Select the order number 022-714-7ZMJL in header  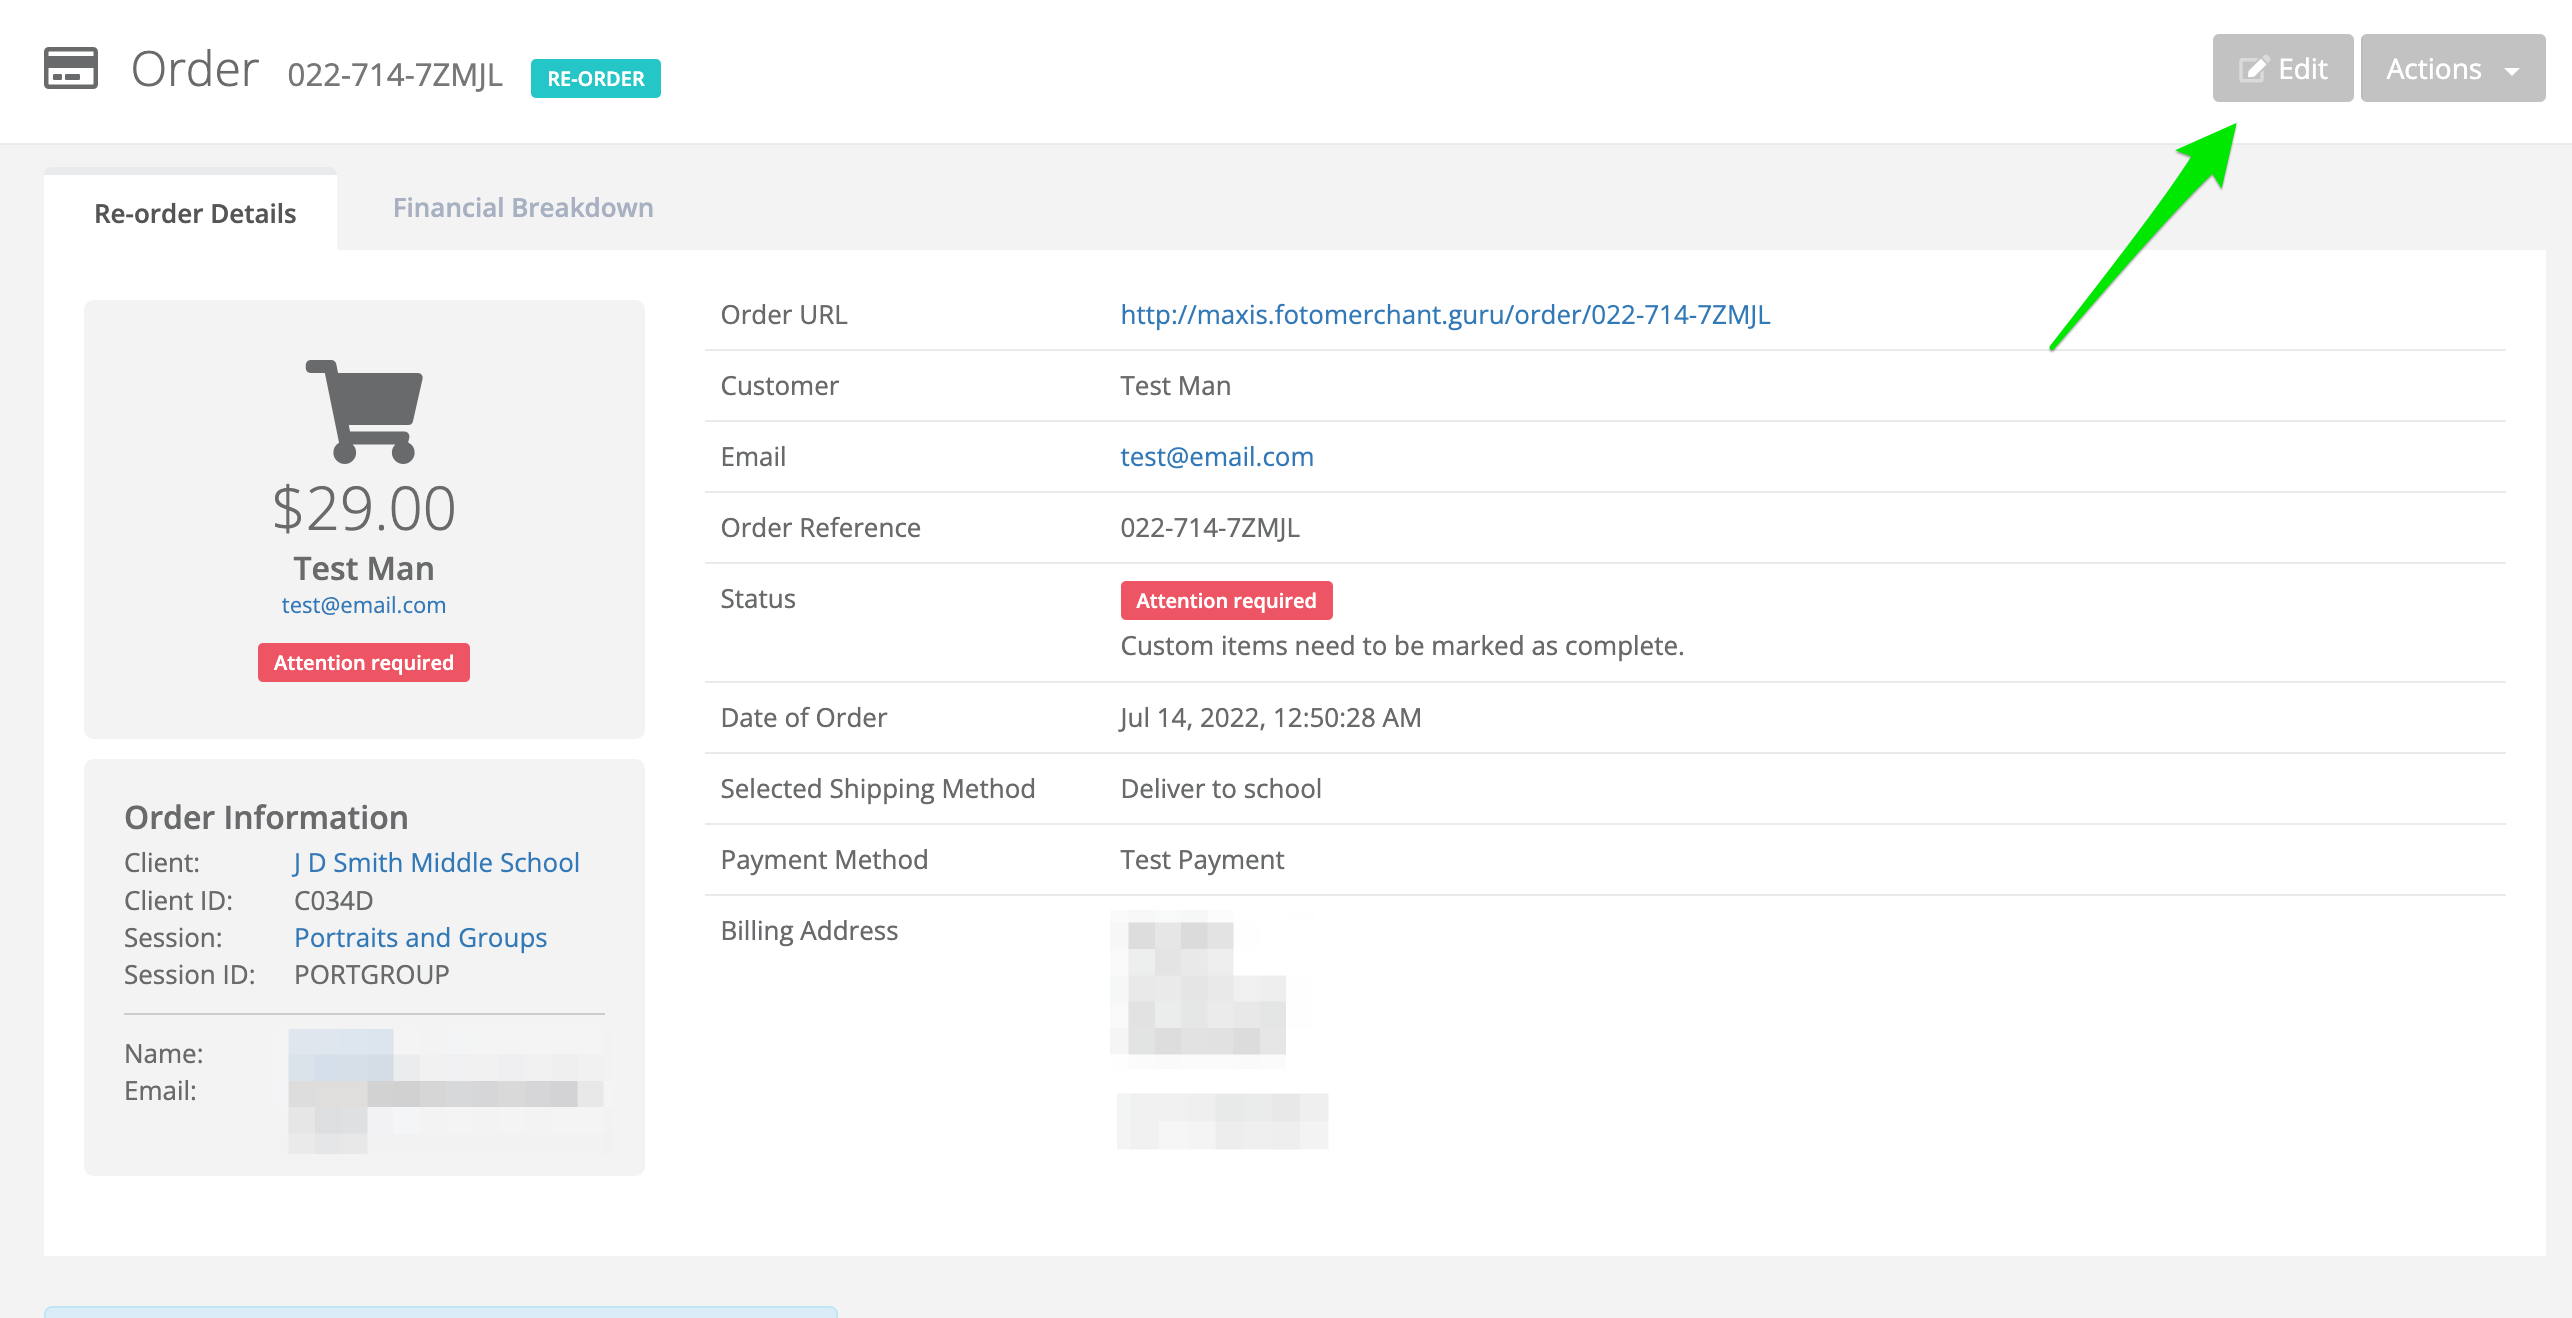[395, 74]
